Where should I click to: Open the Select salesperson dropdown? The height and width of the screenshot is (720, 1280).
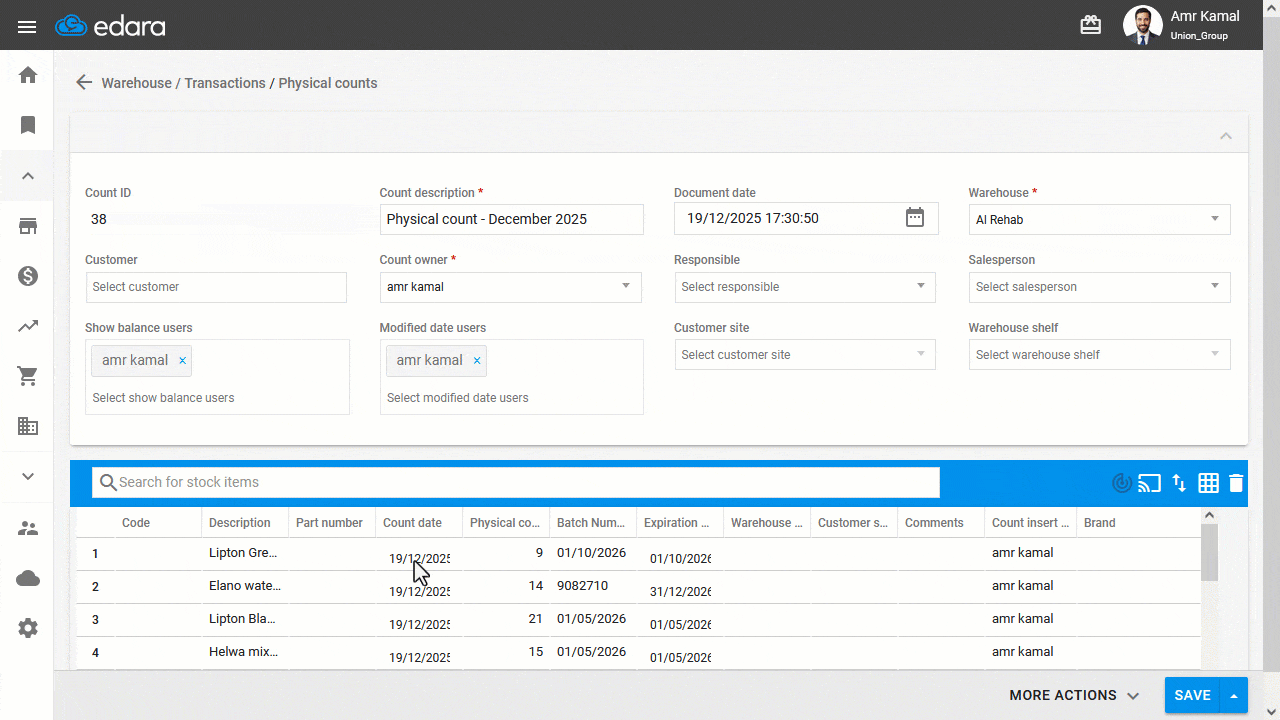pyautogui.click(x=1100, y=287)
